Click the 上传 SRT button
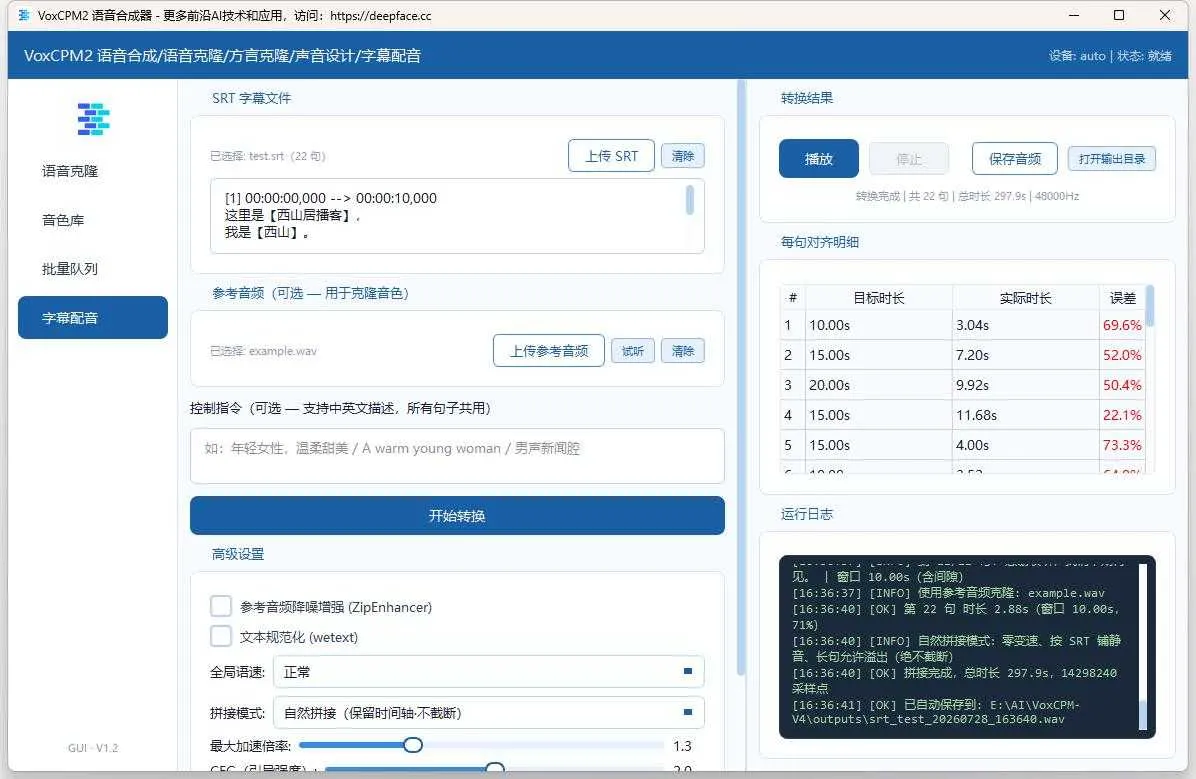The height and width of the screenshot is (779, 1196). click(611, 156)
